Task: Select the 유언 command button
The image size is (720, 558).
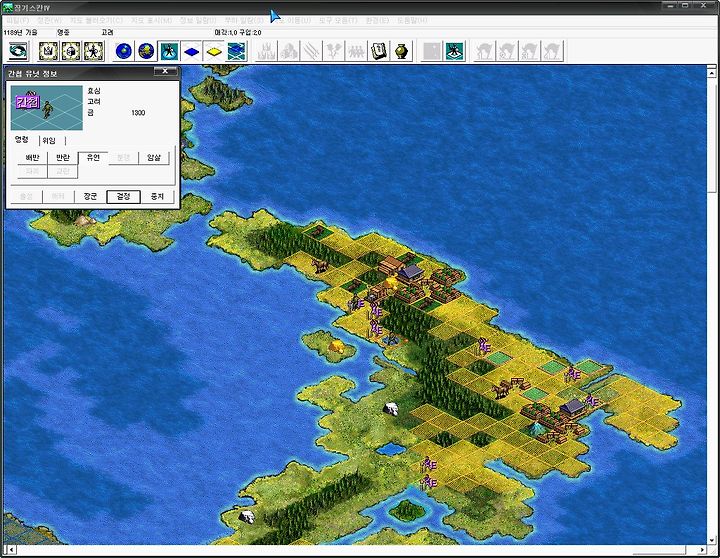Action: (93, 158)
